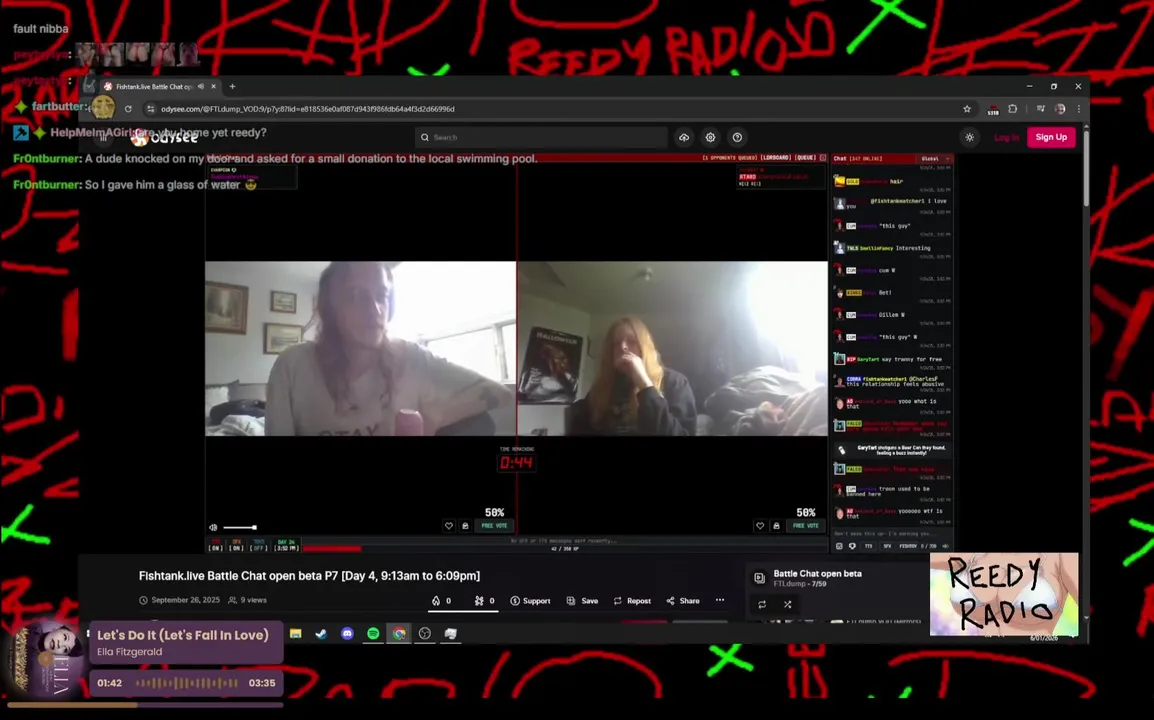Open the Battle Chat open beta playlist

tap(818, 573)
